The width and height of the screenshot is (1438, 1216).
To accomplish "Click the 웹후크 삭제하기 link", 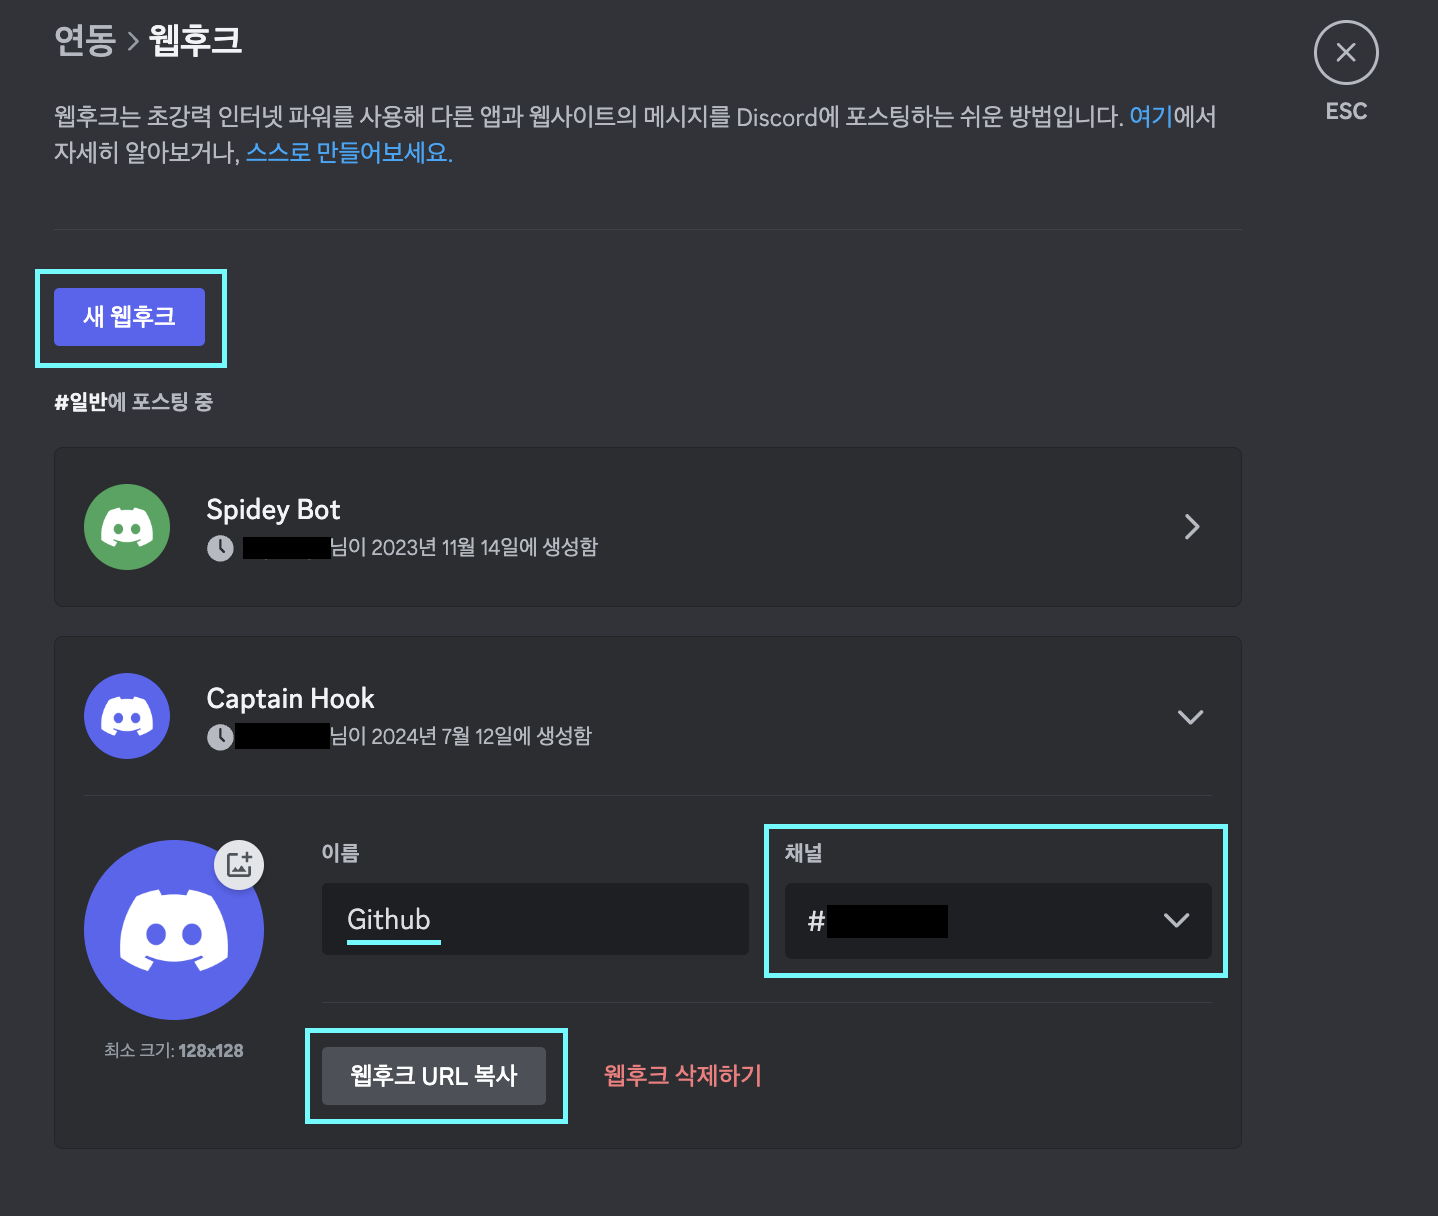I will click(x=683, y=1076).
